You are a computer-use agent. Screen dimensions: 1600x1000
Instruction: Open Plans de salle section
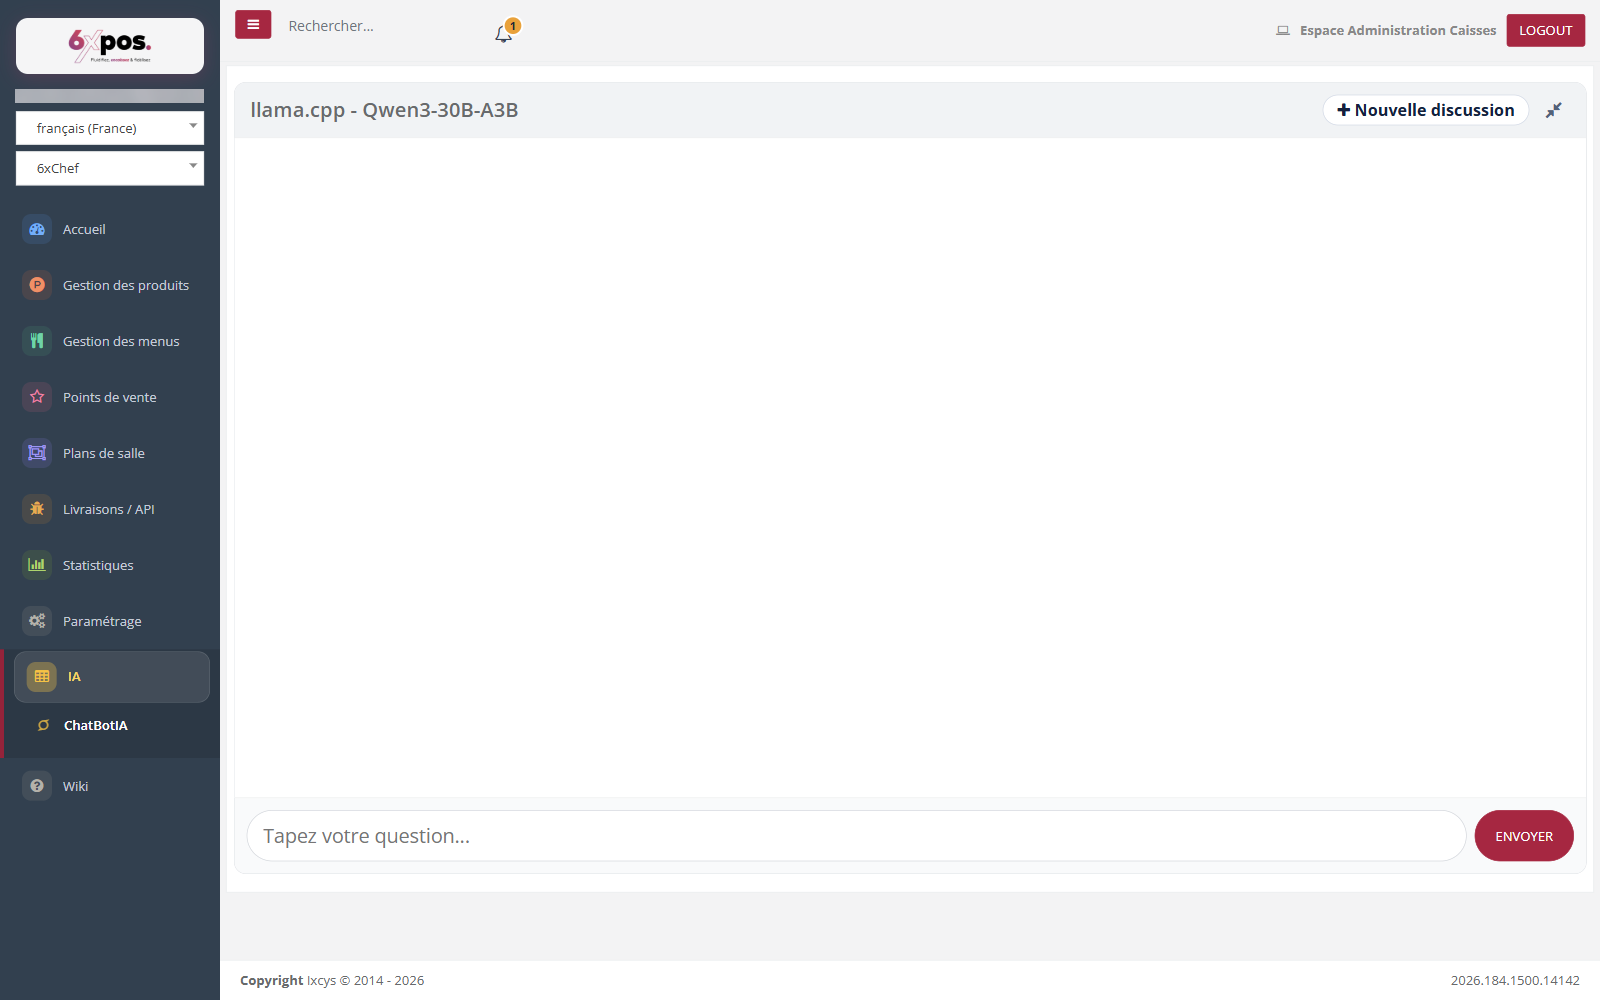pos(110,453)
